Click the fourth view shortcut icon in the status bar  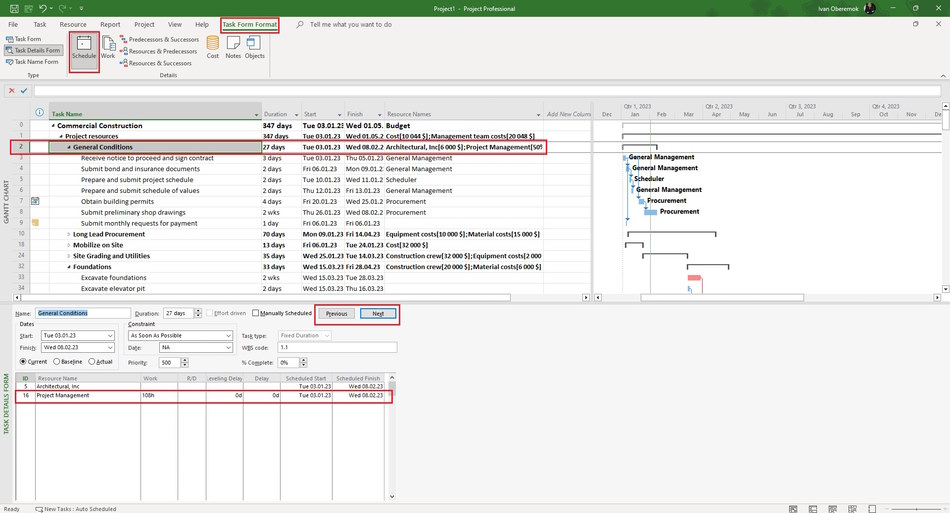click(852, 509)
